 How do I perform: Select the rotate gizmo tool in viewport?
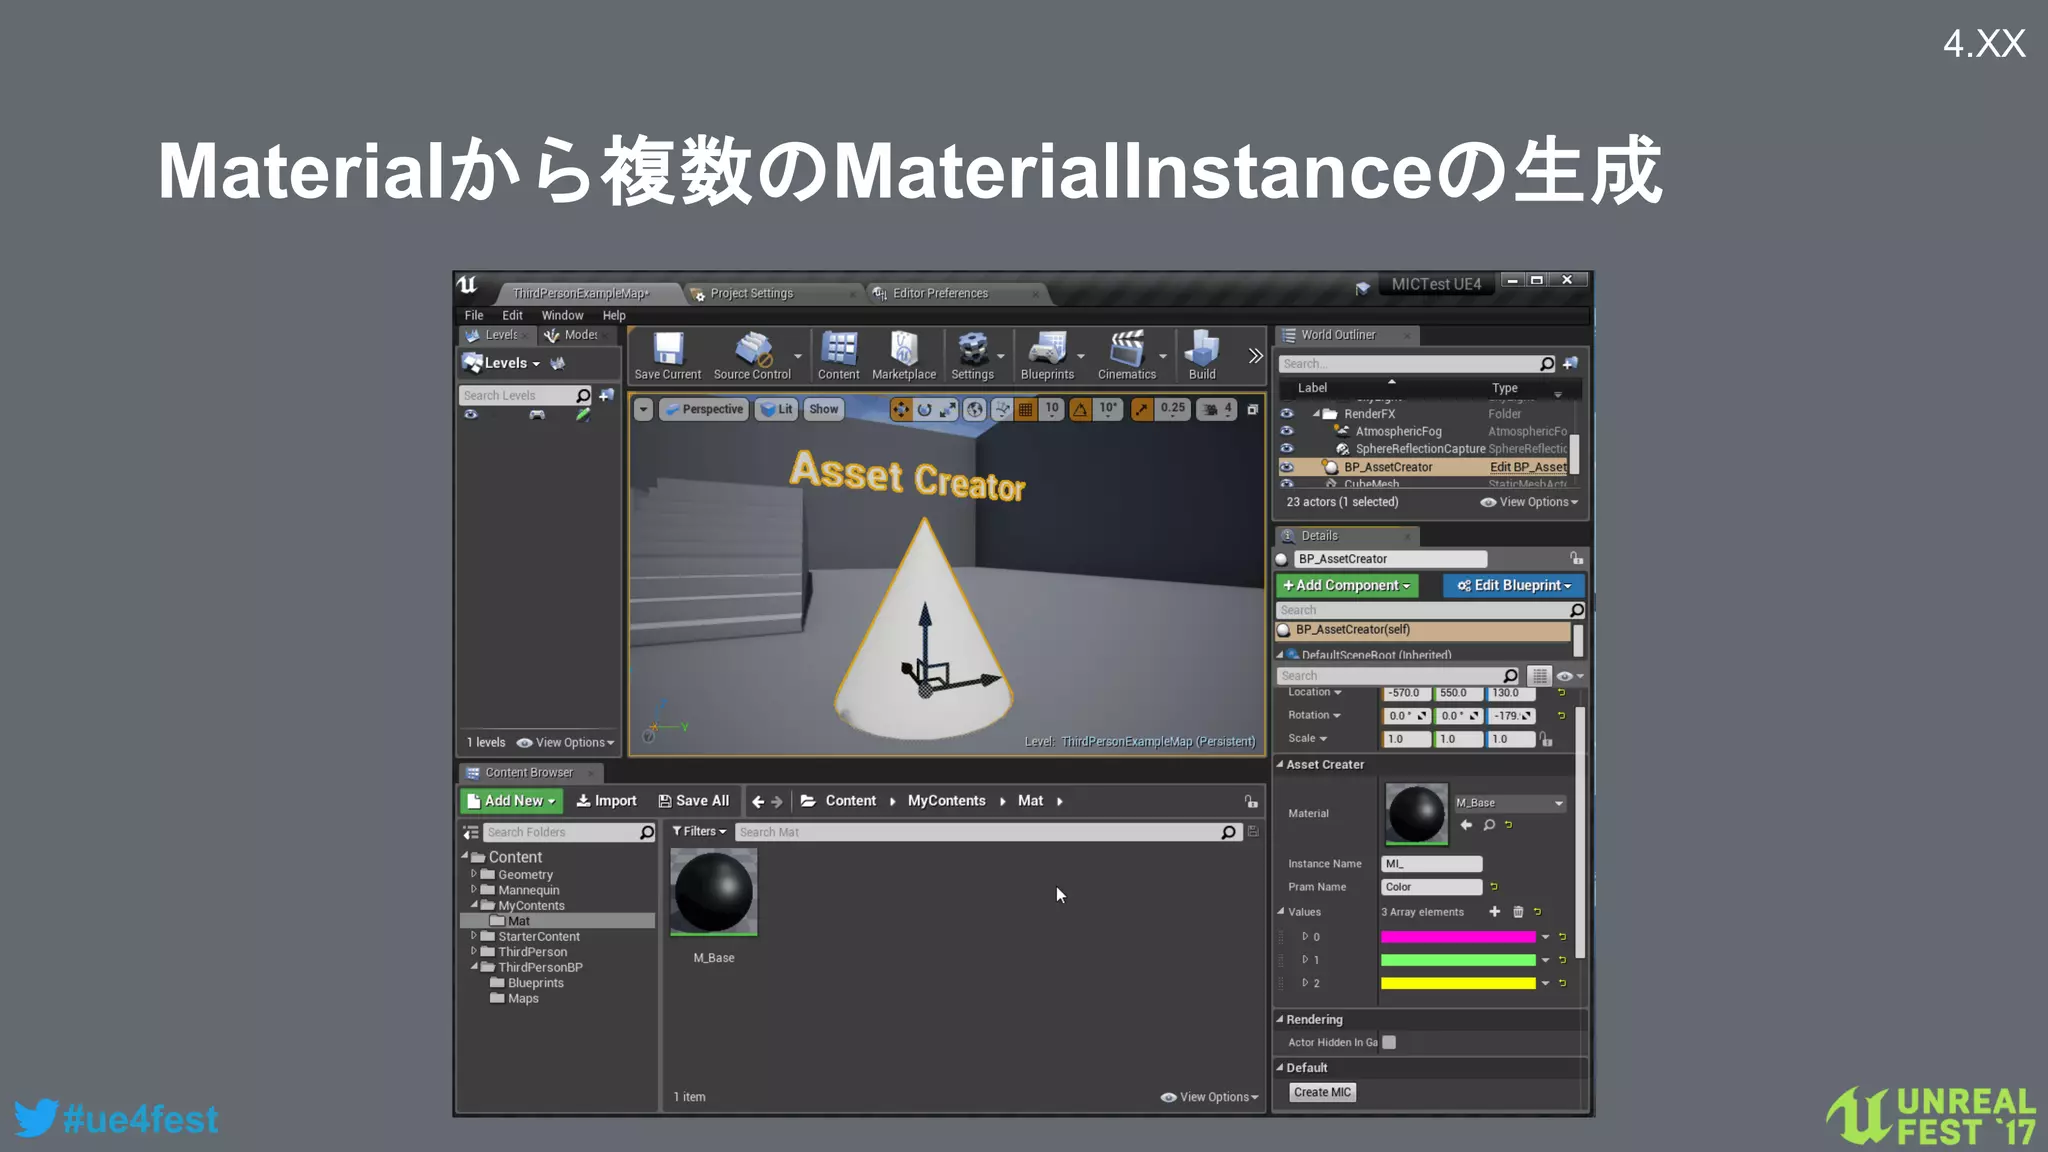click(x=924, y=409)
